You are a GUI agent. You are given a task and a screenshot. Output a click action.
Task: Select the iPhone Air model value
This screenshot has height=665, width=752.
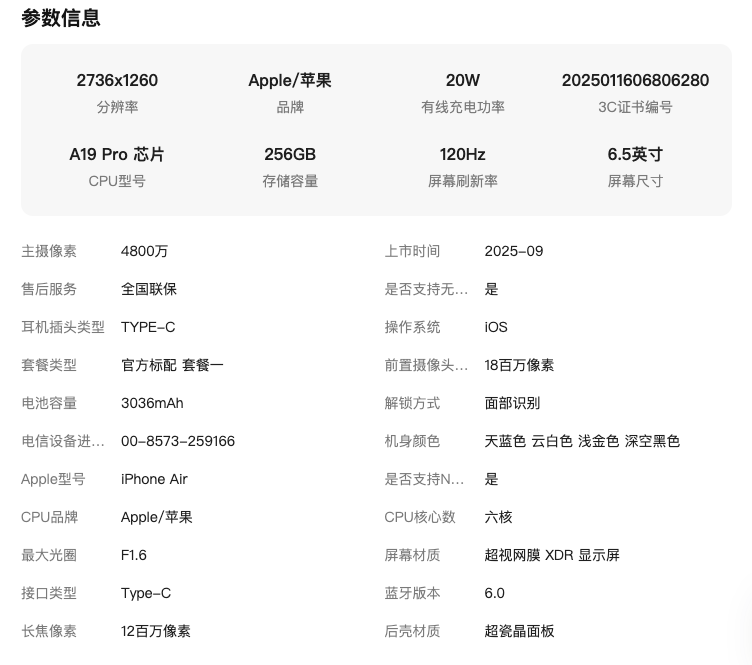154,479
